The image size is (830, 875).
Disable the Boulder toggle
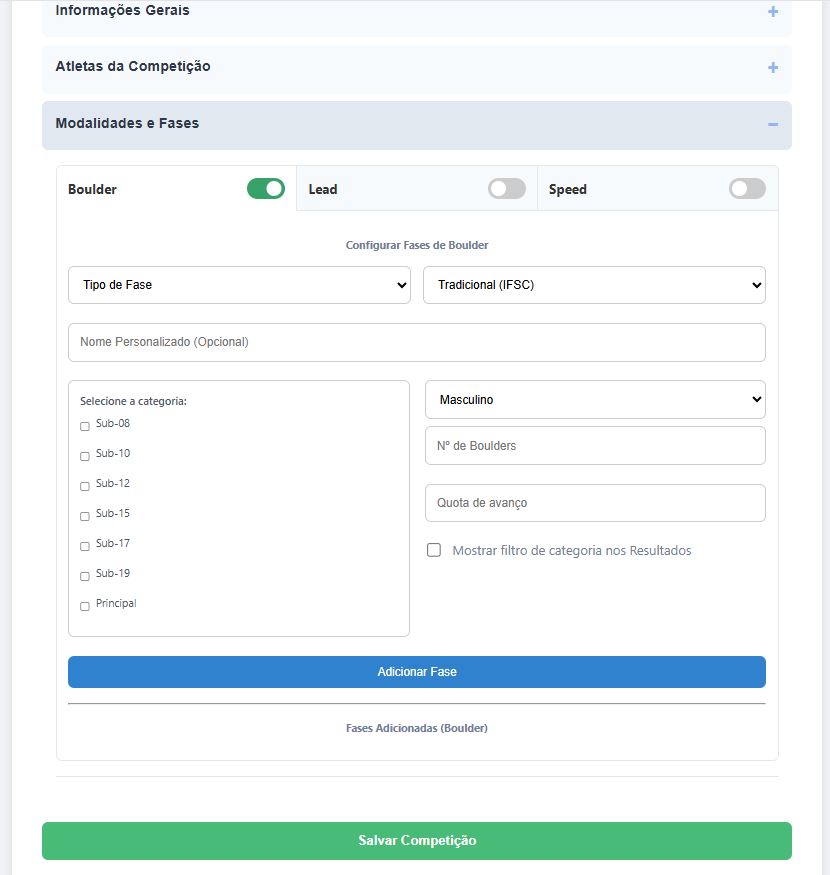264,188
